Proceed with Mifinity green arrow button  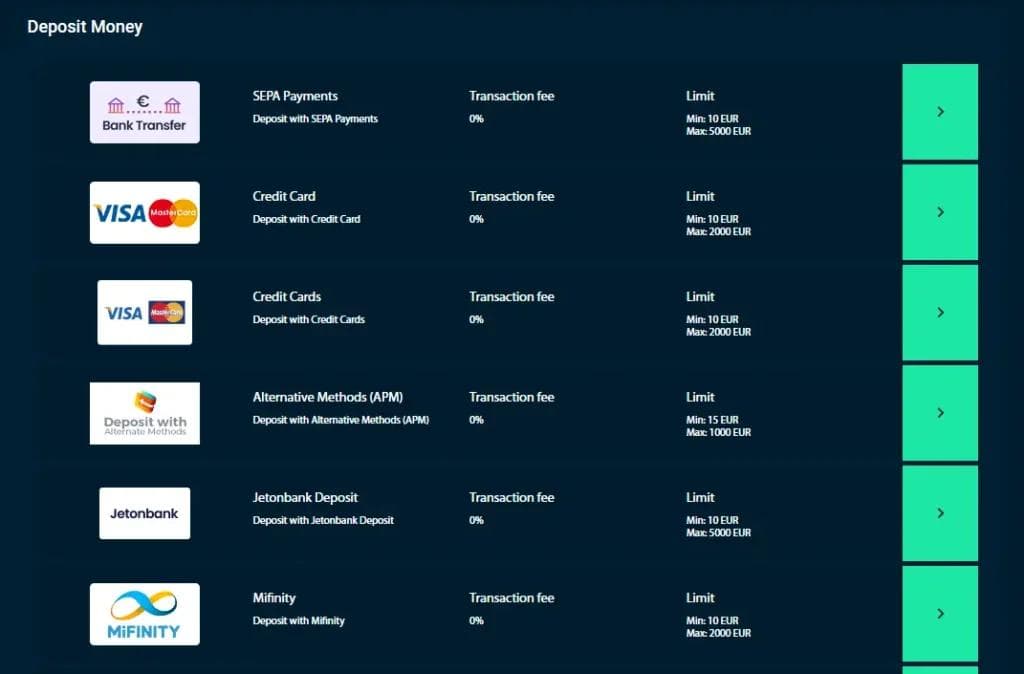pyautogui.click(x=940, y=614)
